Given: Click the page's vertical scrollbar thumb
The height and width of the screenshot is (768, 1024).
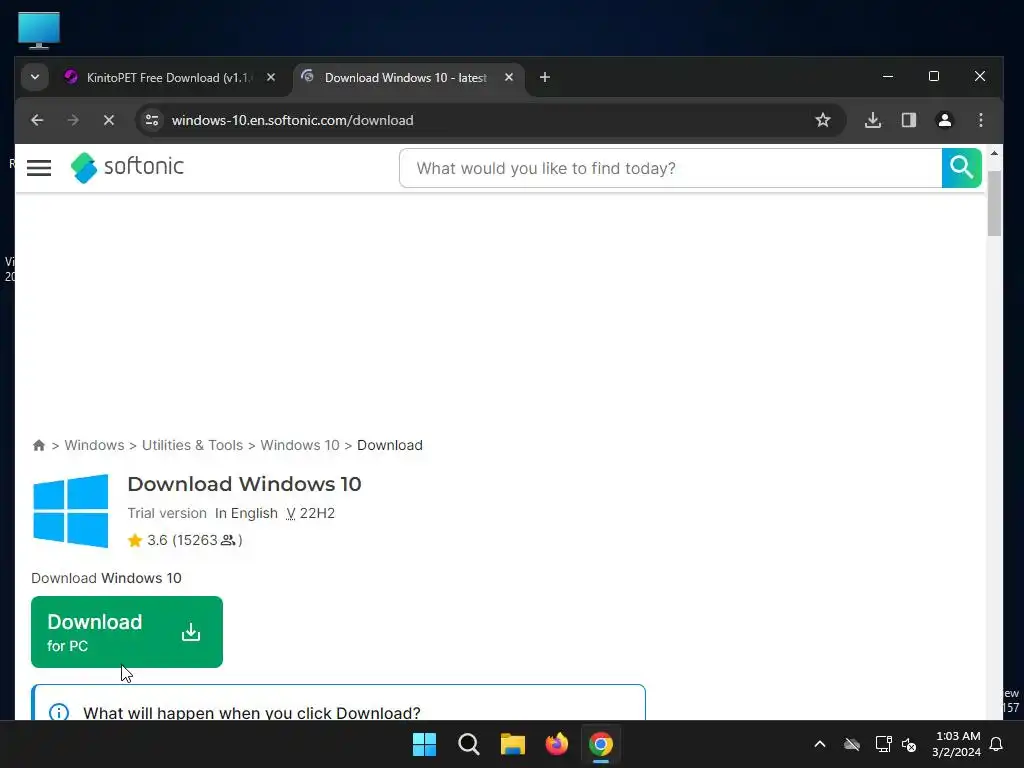Looking at the screenshot, I should tap(994, 203).
